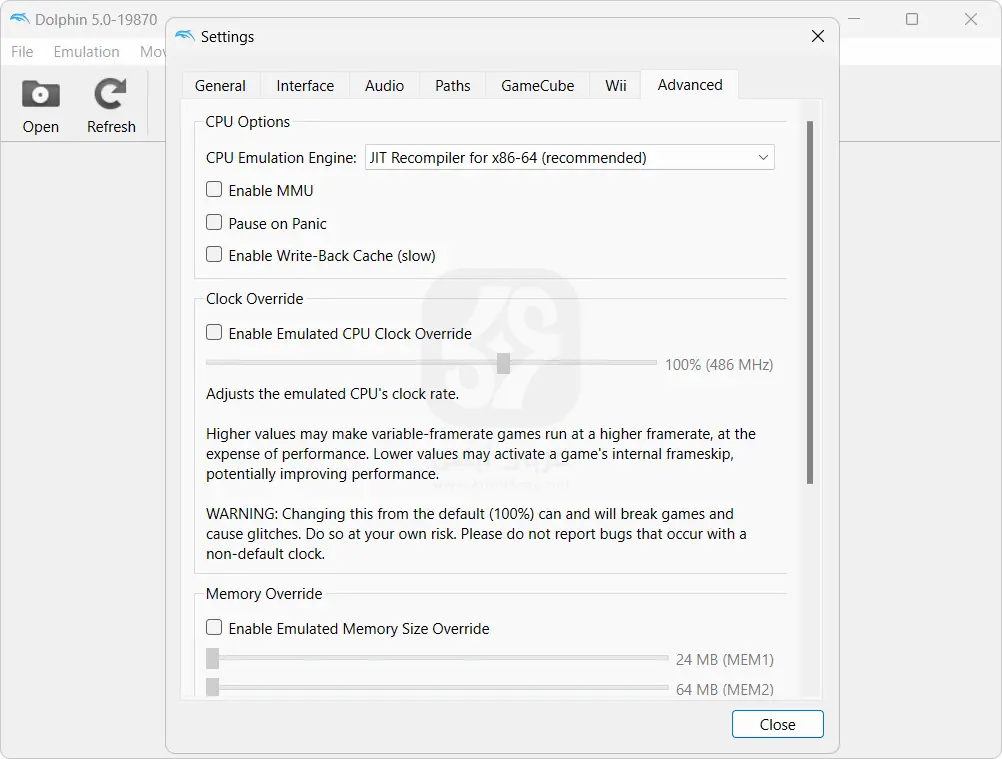This screenshot has height=759, width=1002.
Task: Tick Enable Emulated Memory Size Override
Action: tap(214, 628)
